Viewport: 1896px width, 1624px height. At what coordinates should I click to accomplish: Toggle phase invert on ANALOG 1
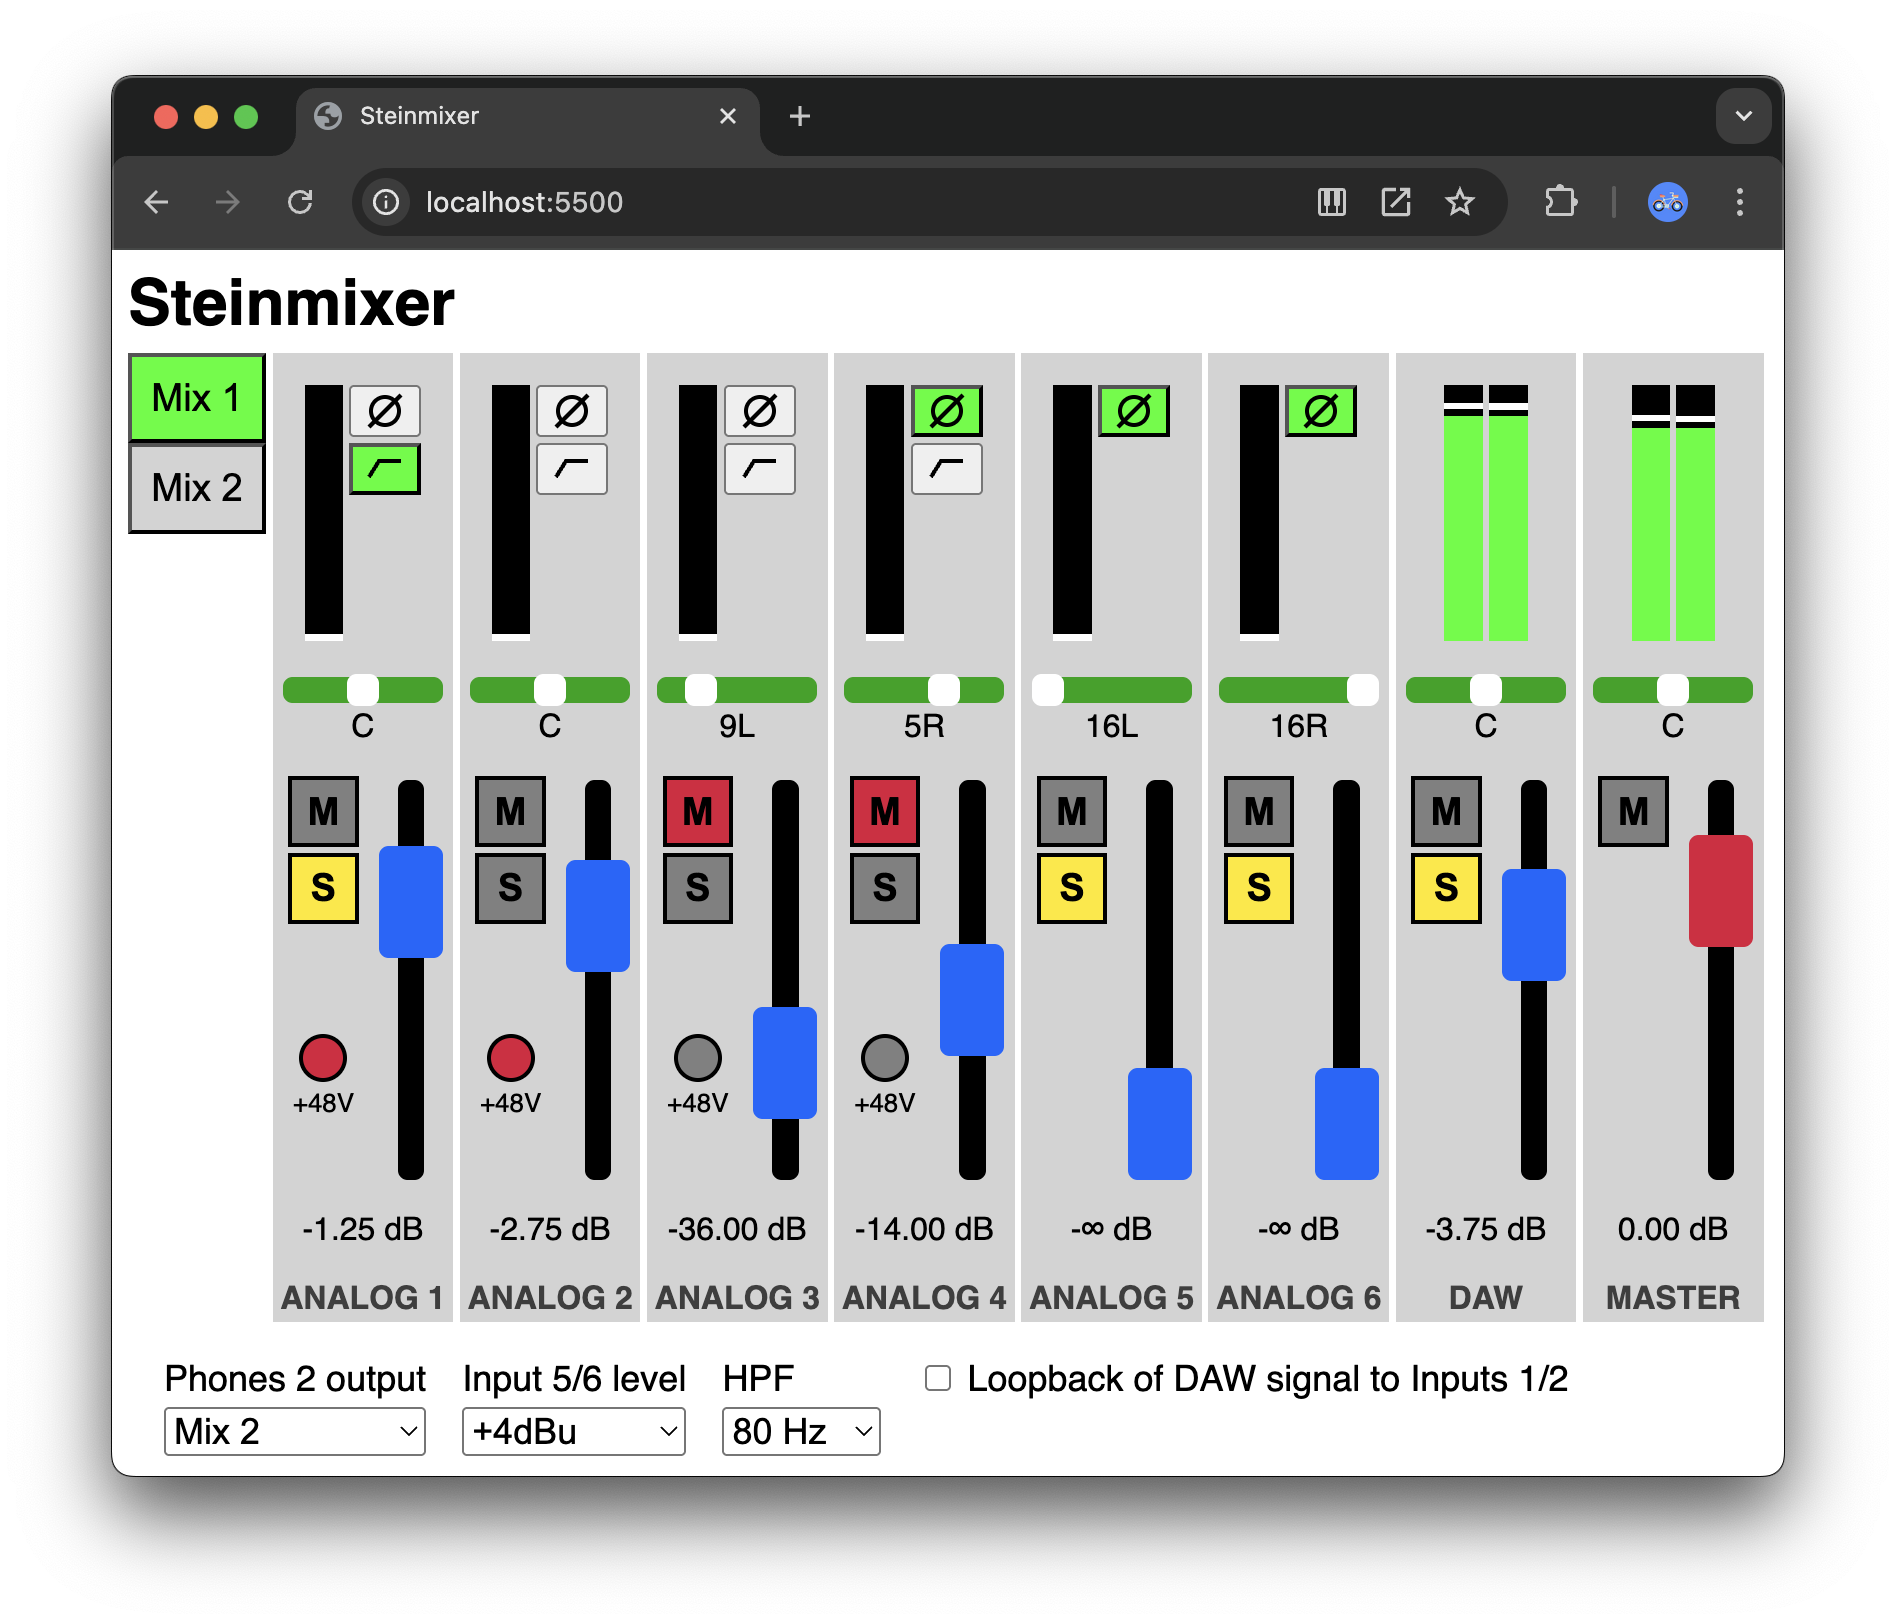[x=385, y=411]
